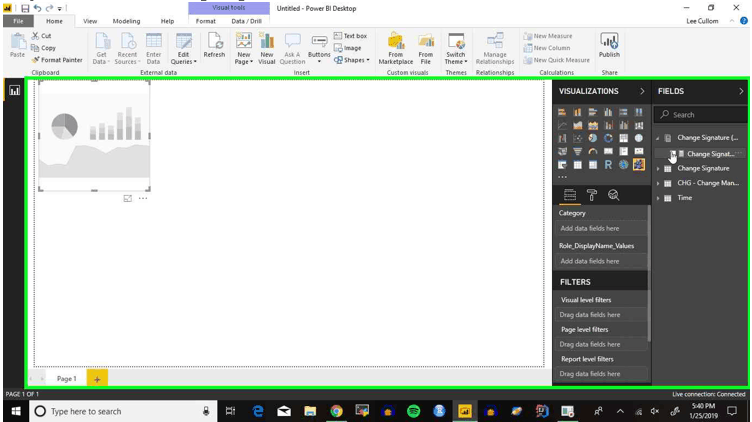Select the Waterfall chart visualization

(562, 138)
